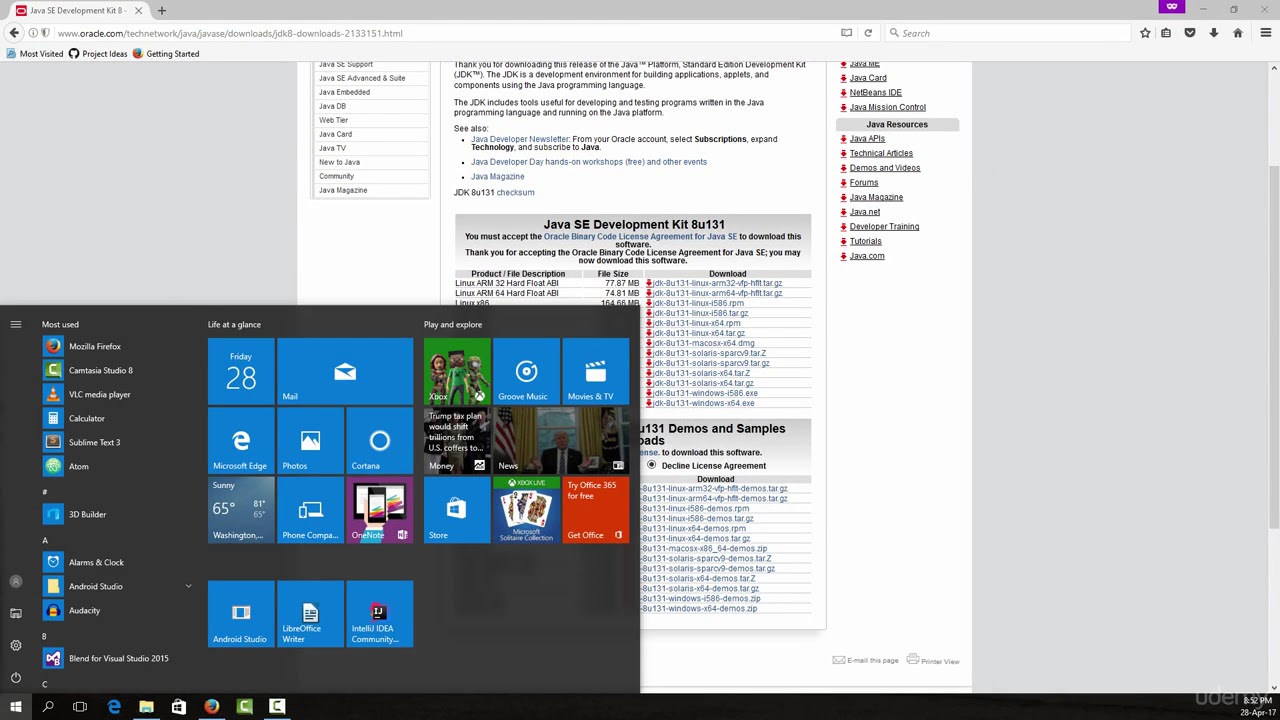Launch the Android Studio tile
The image size is (1280, 720).
(x=241, y=614)
